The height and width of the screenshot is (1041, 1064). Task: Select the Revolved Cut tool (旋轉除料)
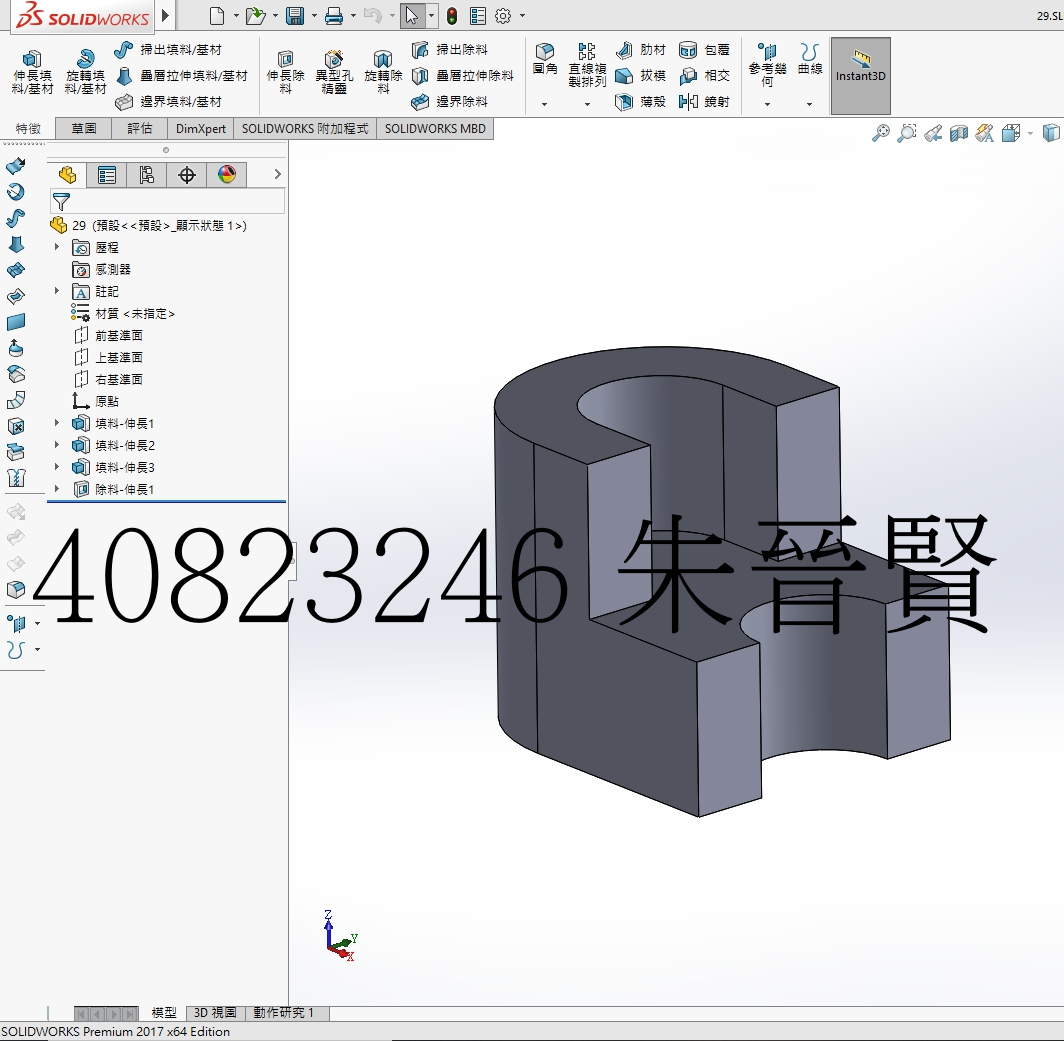click(x=383, y=71)
